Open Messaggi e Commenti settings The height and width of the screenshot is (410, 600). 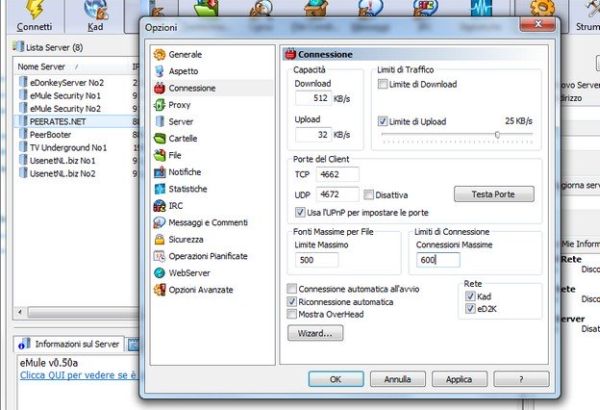point(201,223)
